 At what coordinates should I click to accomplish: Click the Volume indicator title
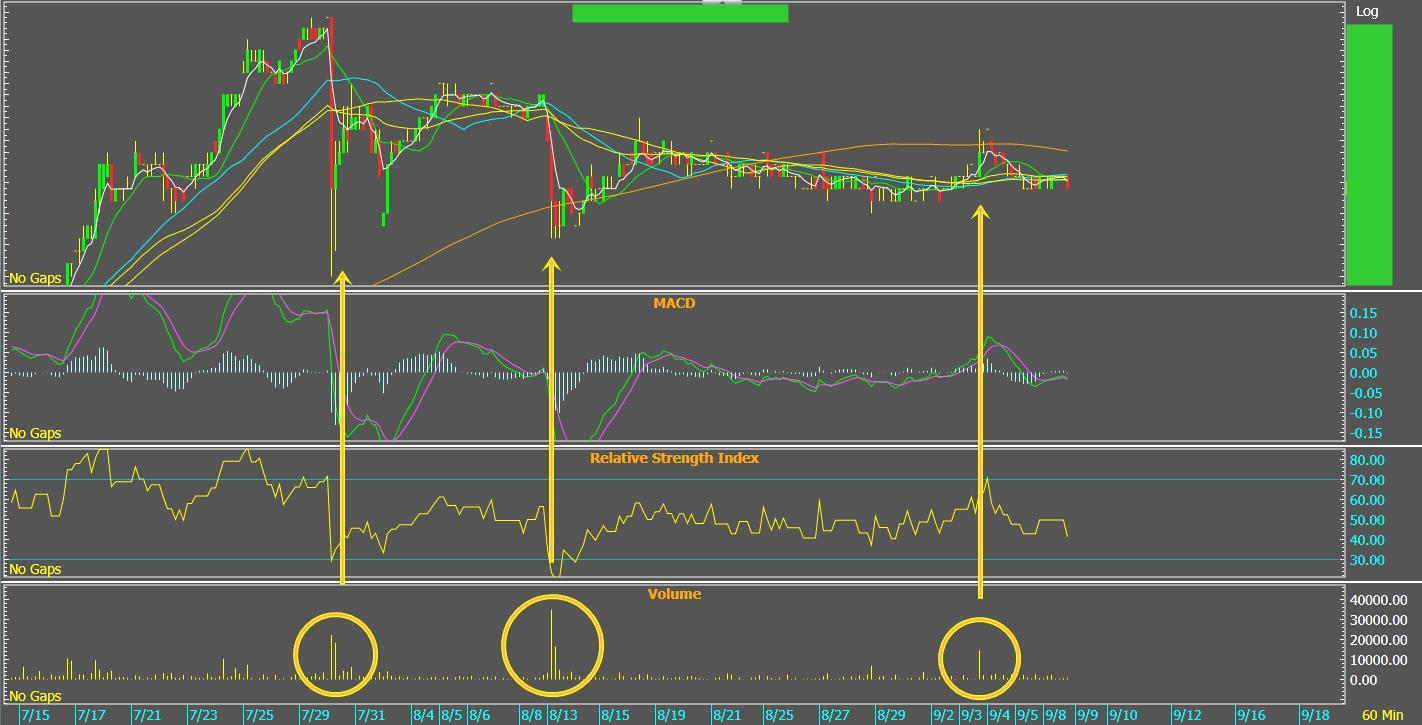(674, 594)
